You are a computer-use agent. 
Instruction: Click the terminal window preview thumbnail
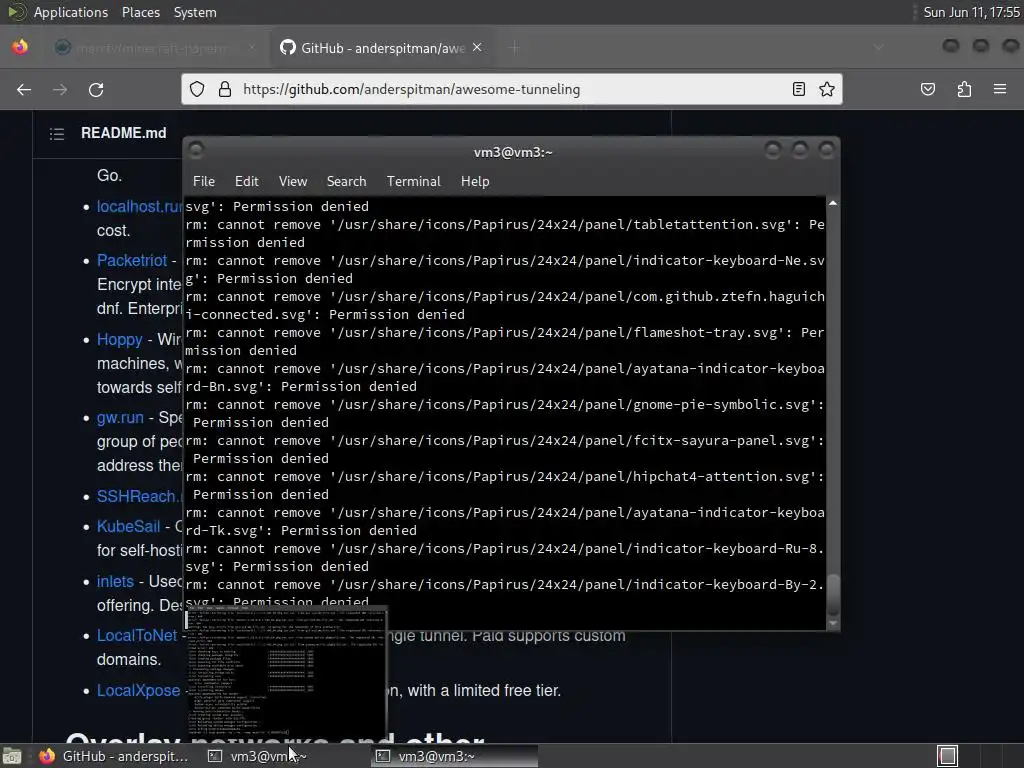pyautogui.click(x=285, y=673)
